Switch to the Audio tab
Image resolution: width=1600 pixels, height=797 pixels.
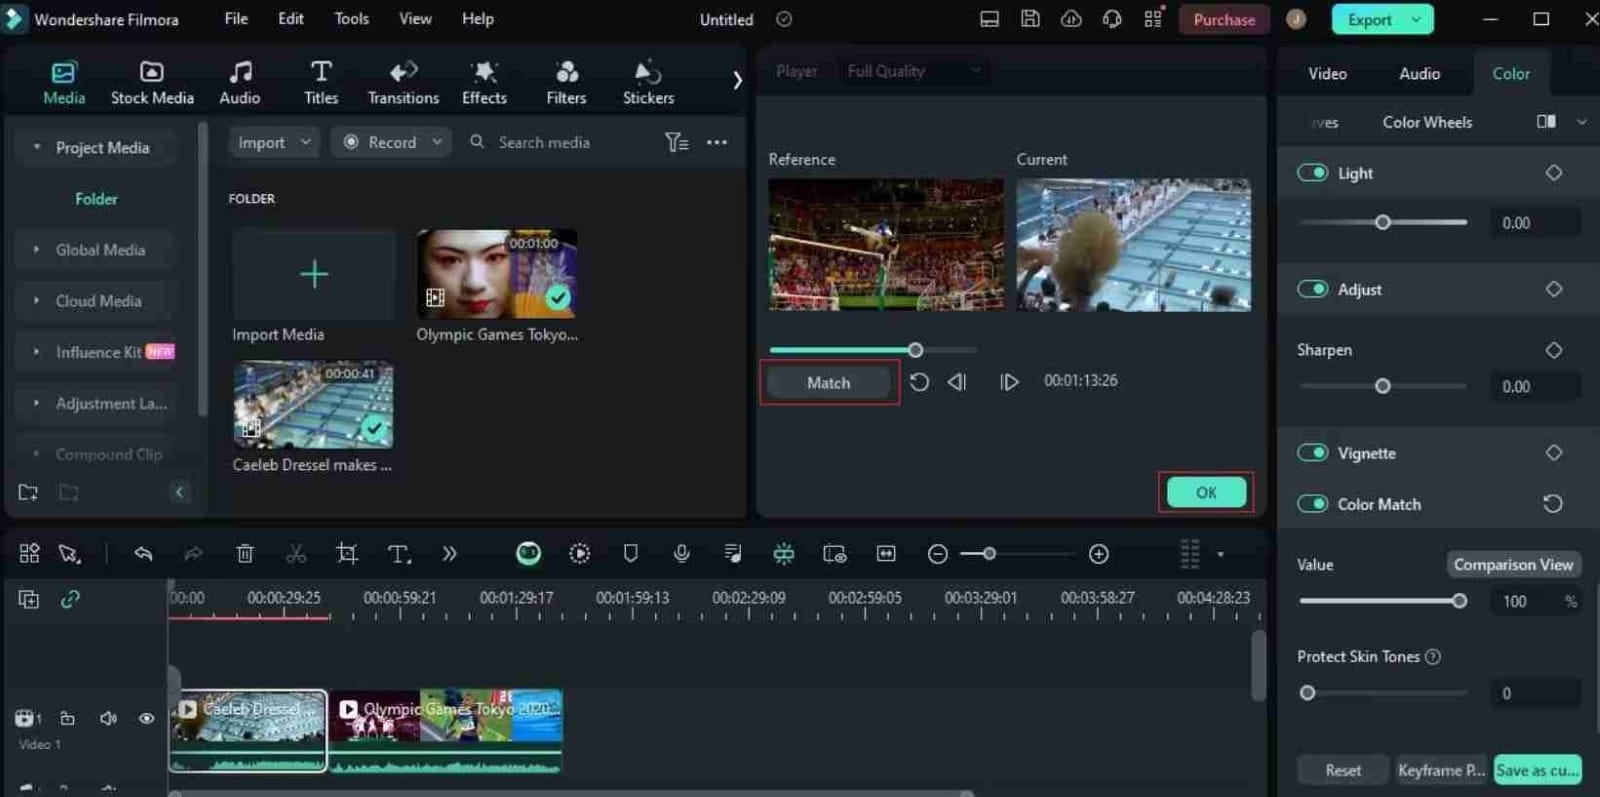click(x=1418, y=74)
